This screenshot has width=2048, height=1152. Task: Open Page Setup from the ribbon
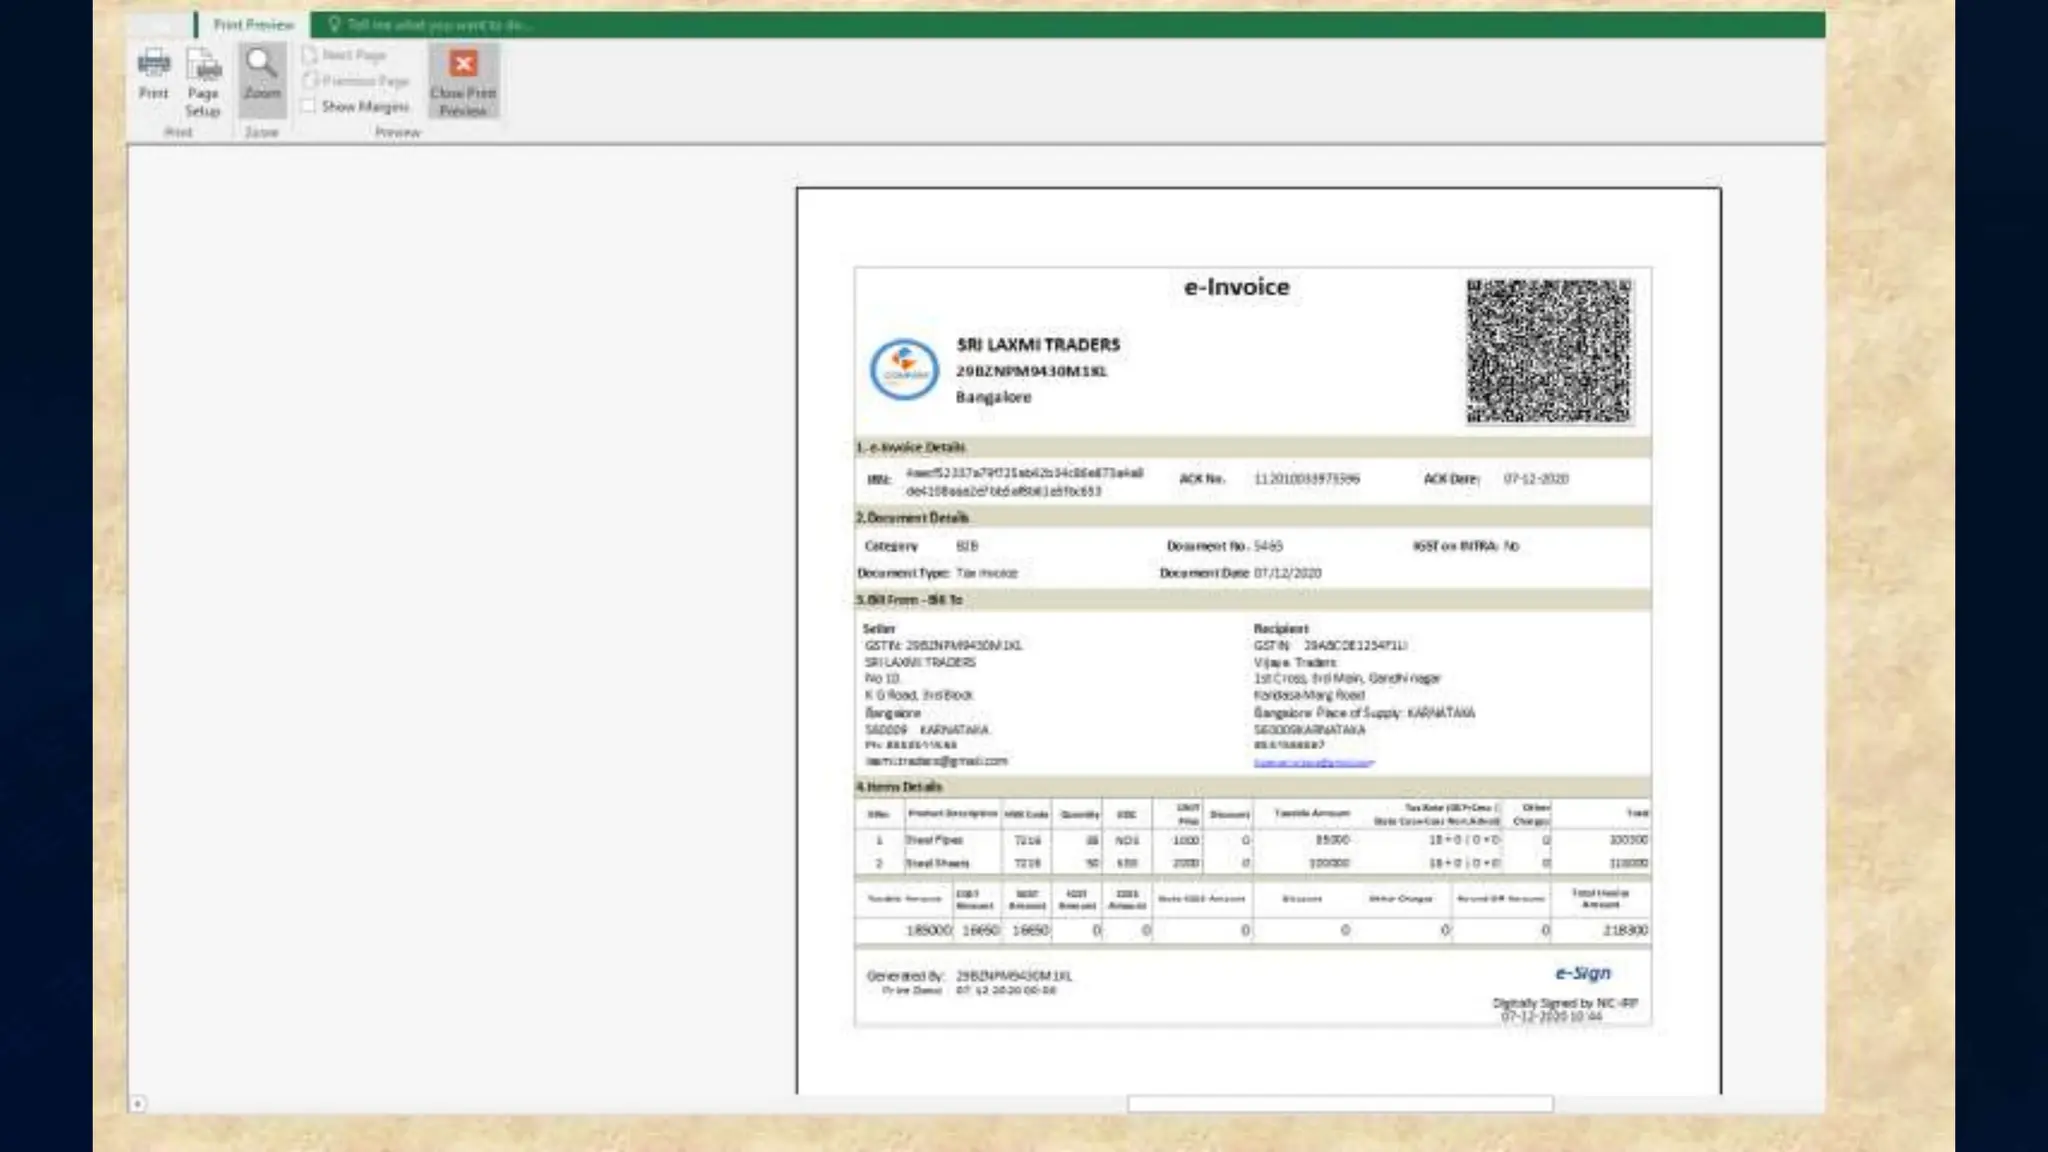(x=203, y=68)
